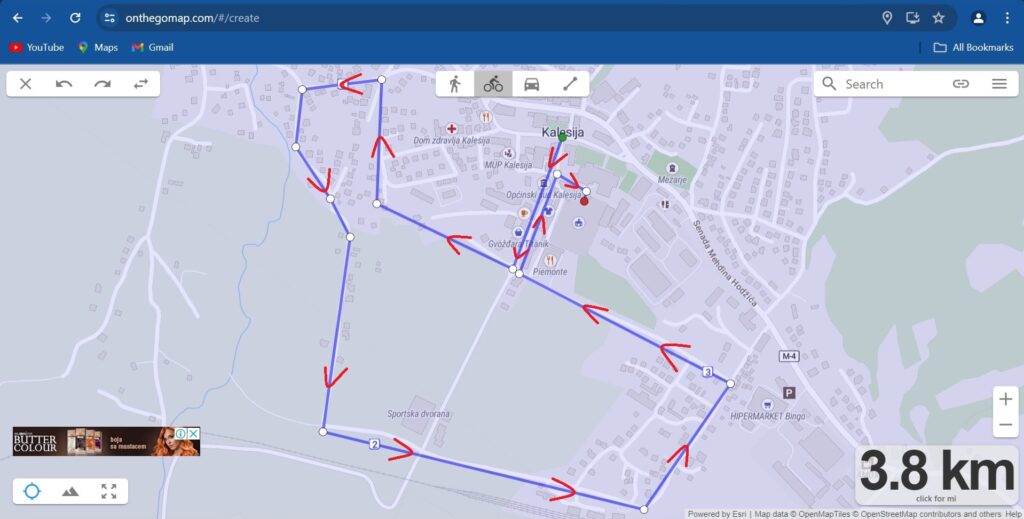The height and width of the screenshot is (519, 1024).
Task: Undo the last route point
Action: (64, 84)
